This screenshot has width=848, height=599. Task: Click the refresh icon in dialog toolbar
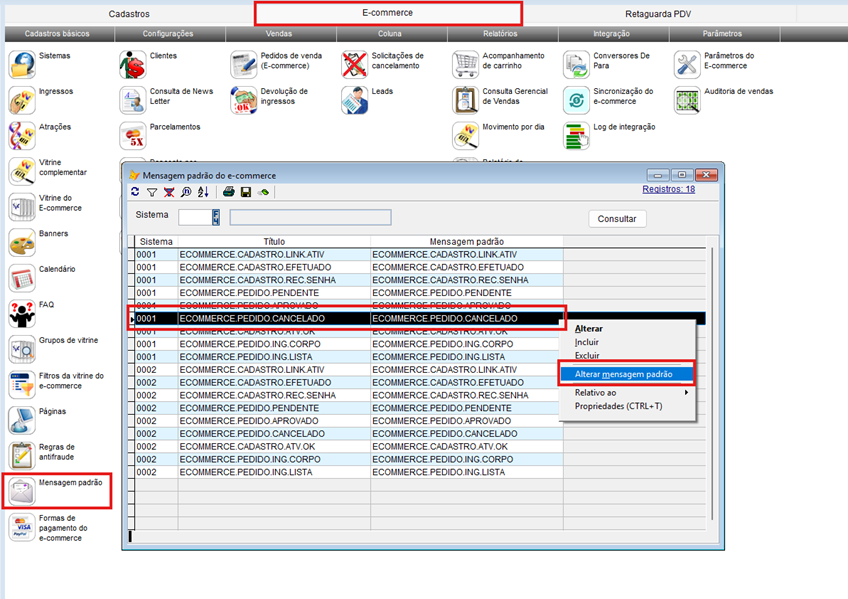[x=136, y=192]
